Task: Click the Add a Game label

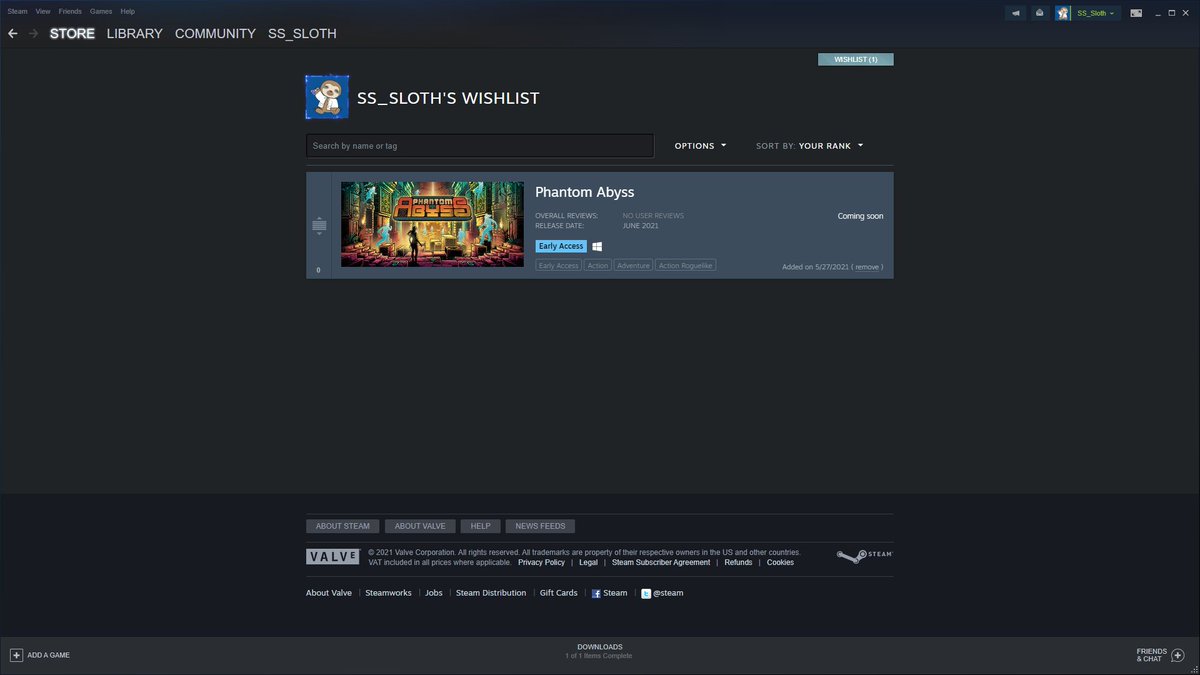Action: [48, 655]
